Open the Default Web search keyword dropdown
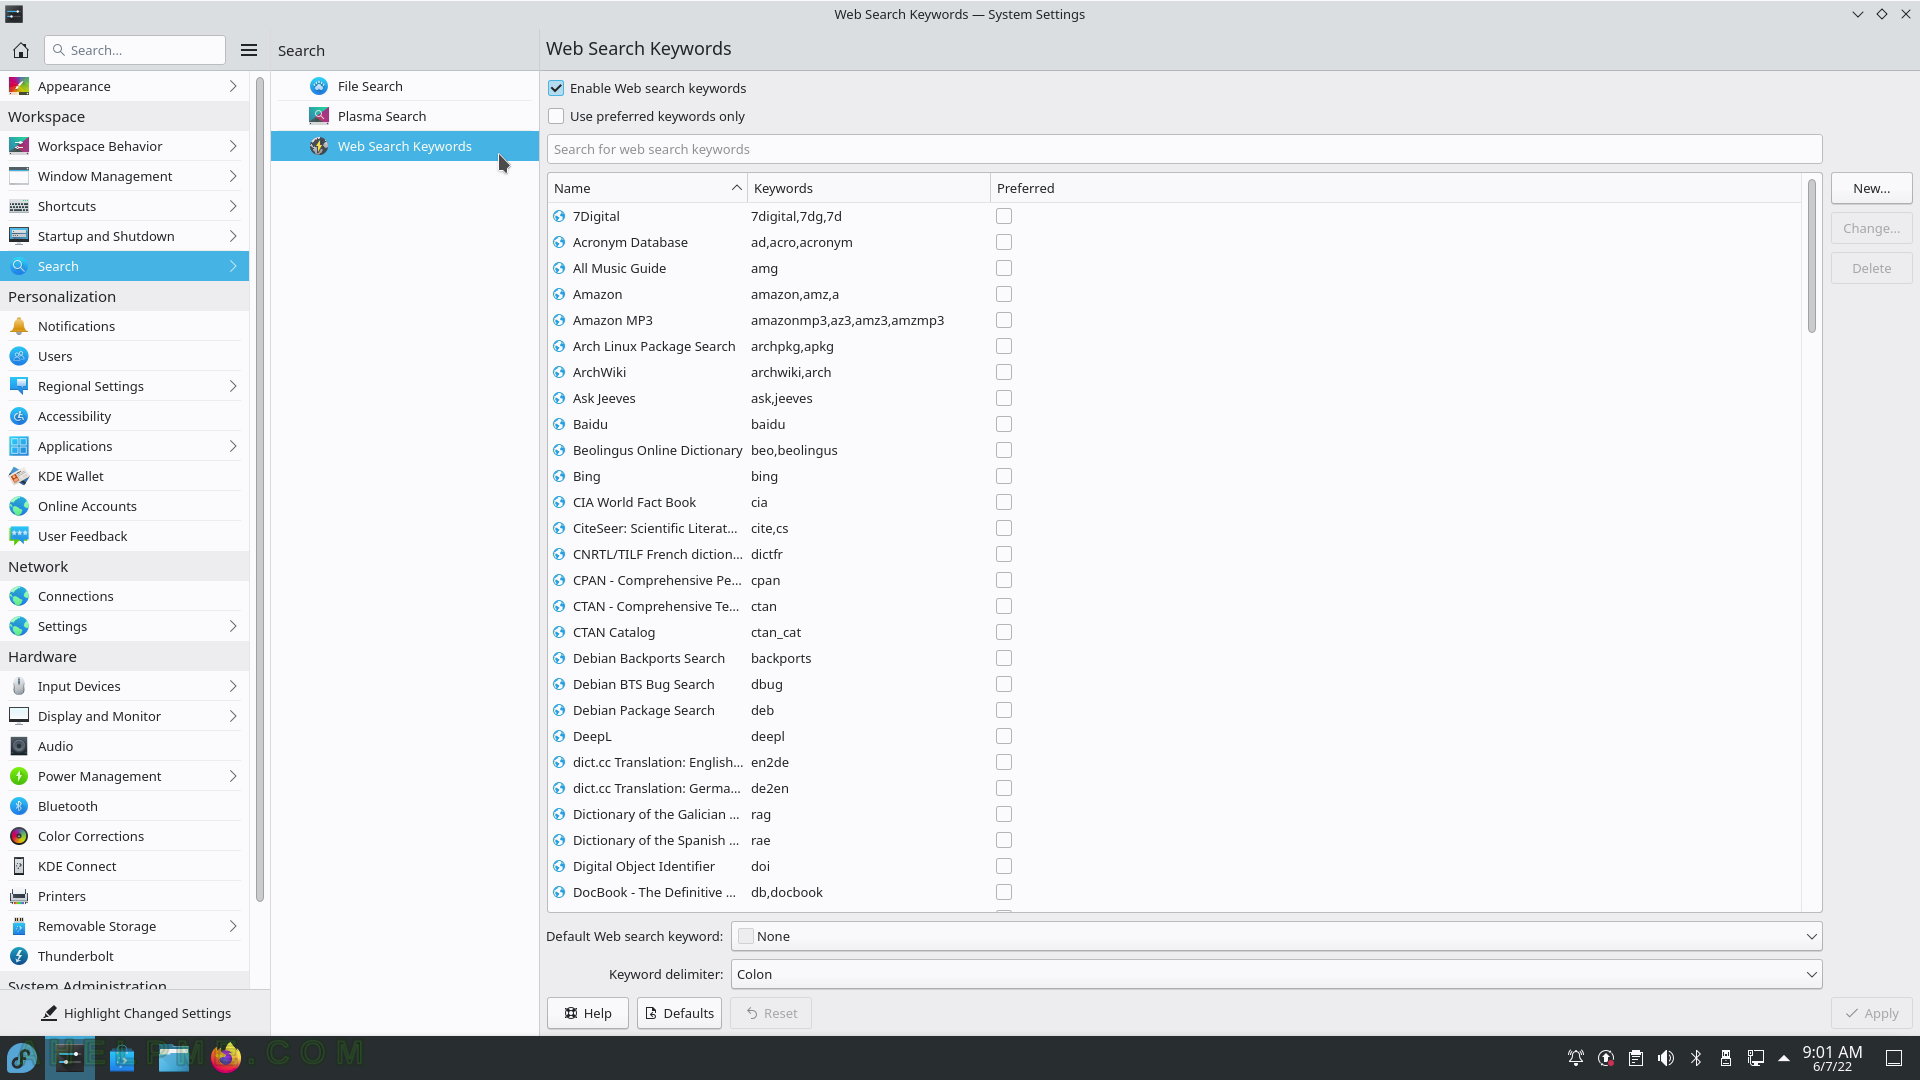1920x1080 pixels. [1276, 936]
